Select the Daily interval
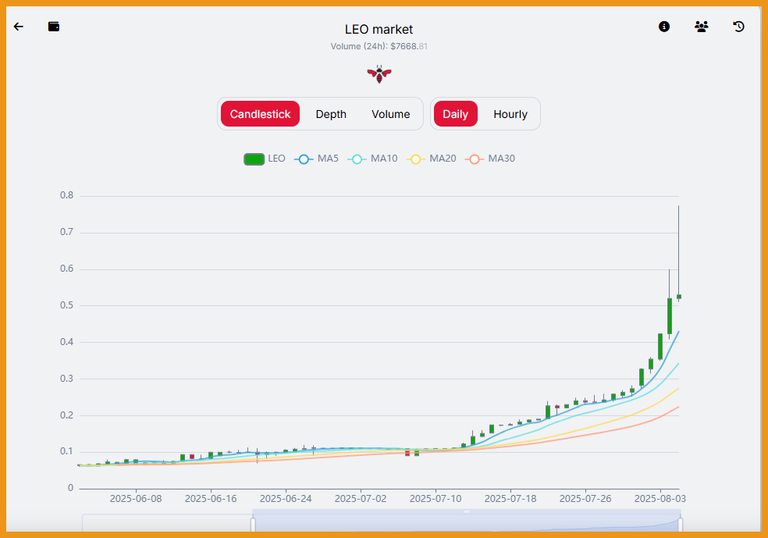 coord(456,114)
